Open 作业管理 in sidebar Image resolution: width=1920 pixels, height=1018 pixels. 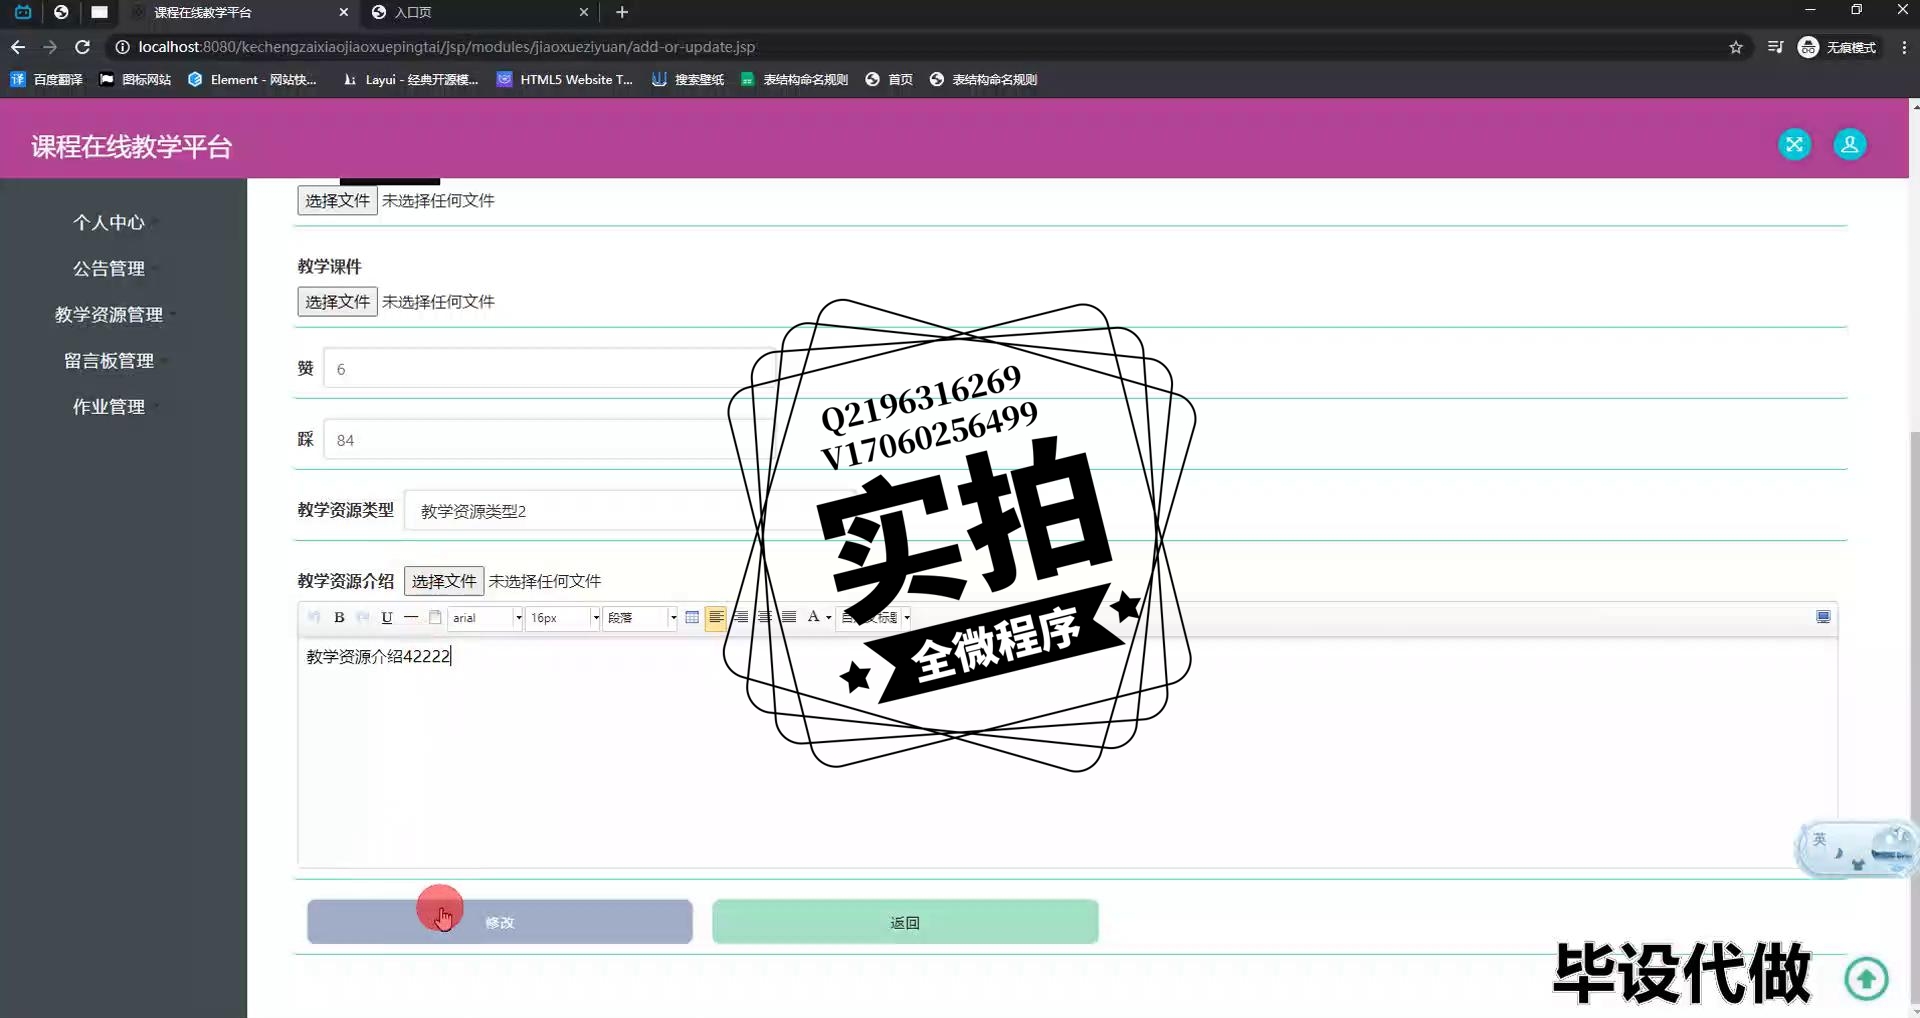click(109, 406)
